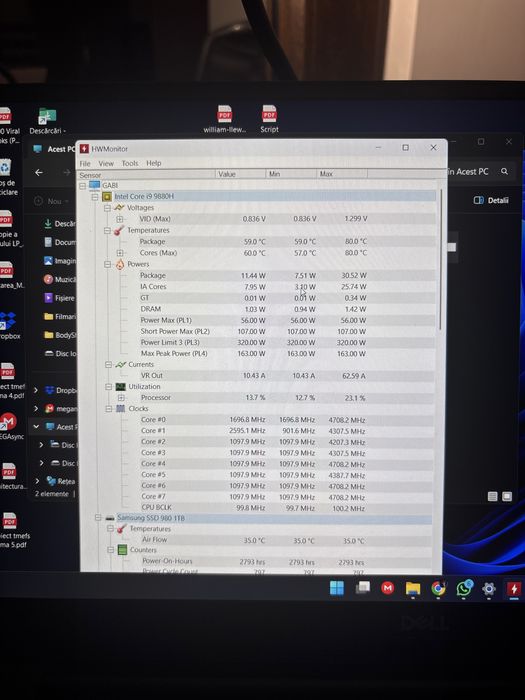Click the Currents graph icon
525x700 pixels.
pos(121,365)
